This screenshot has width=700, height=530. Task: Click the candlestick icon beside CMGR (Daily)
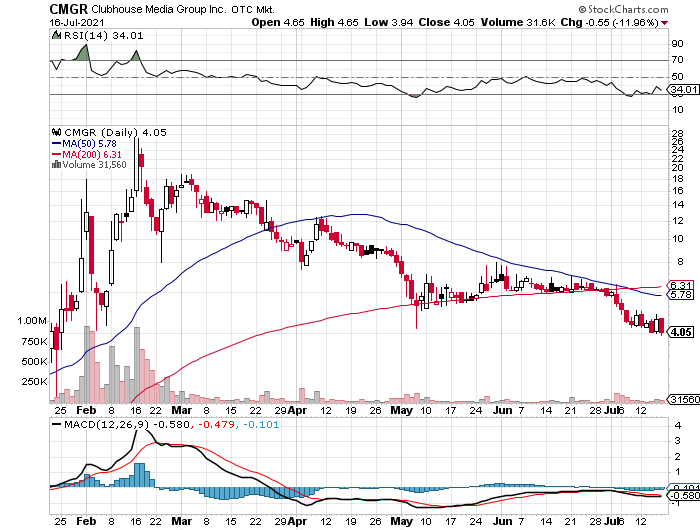(x=55, y=131)
